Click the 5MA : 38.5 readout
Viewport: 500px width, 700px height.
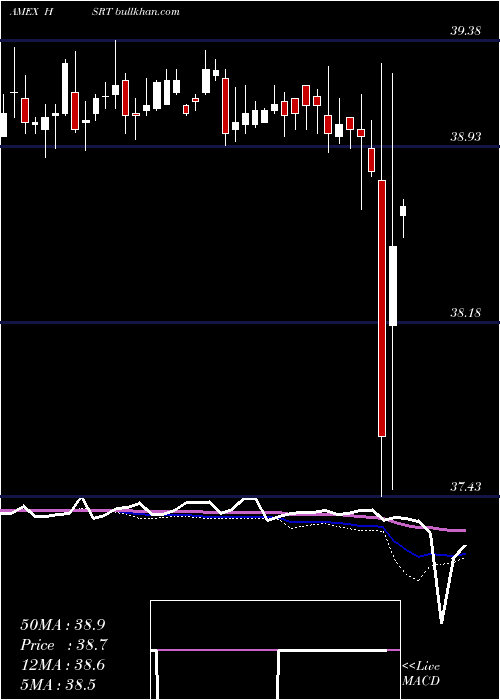click(x=58, y=684)
